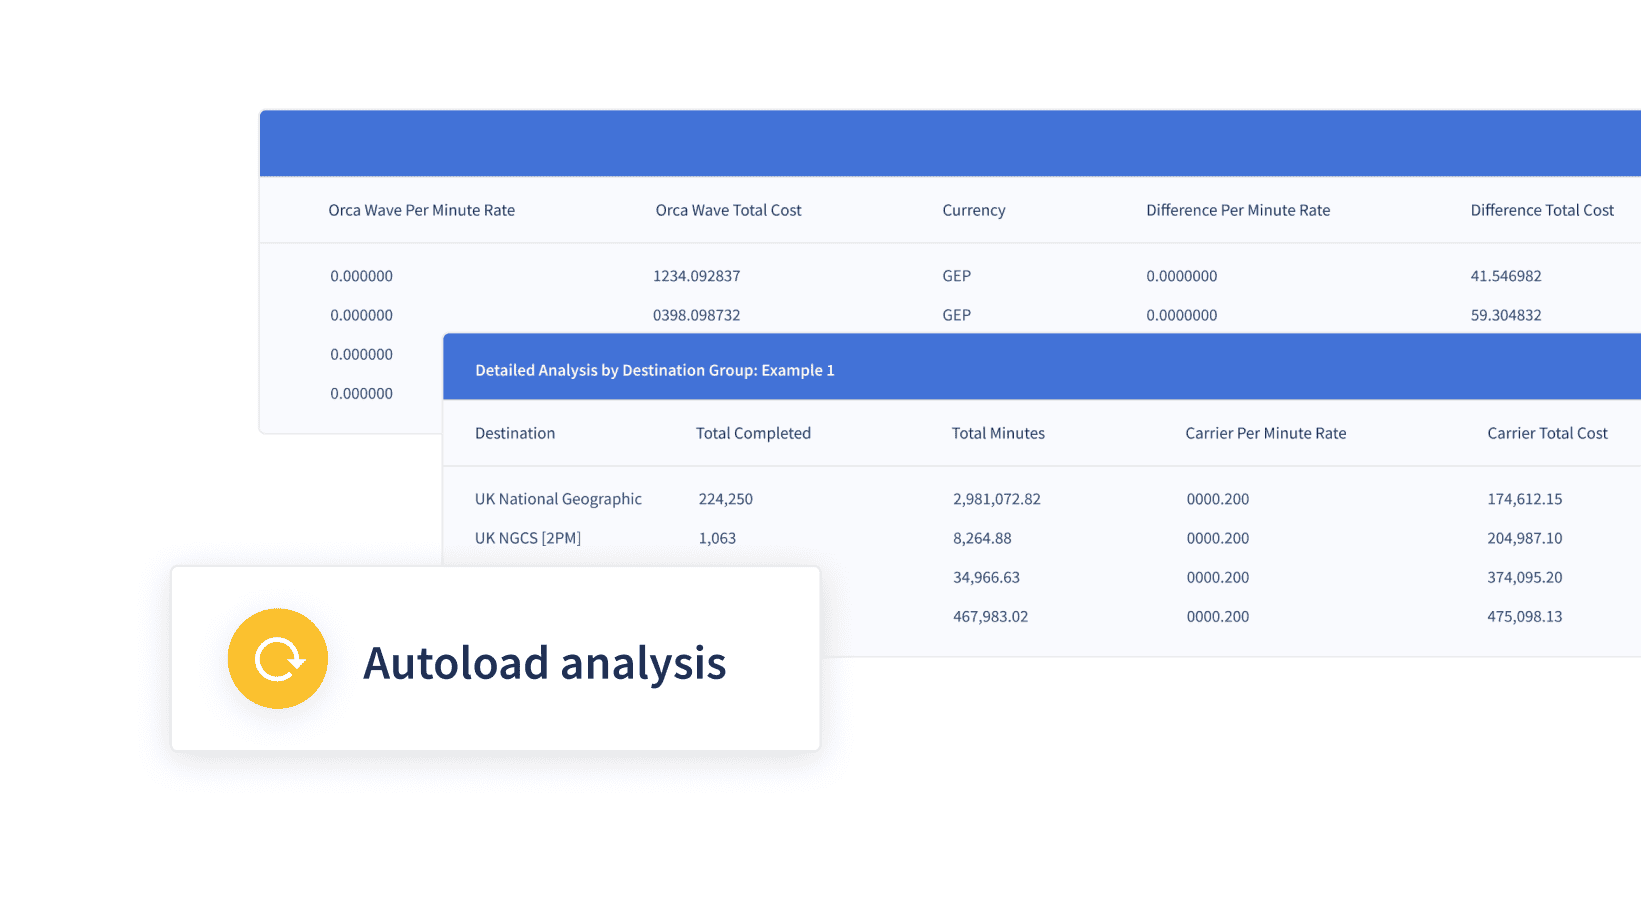Click the Currency column header

pyautogui.click(x=974, y=210)
